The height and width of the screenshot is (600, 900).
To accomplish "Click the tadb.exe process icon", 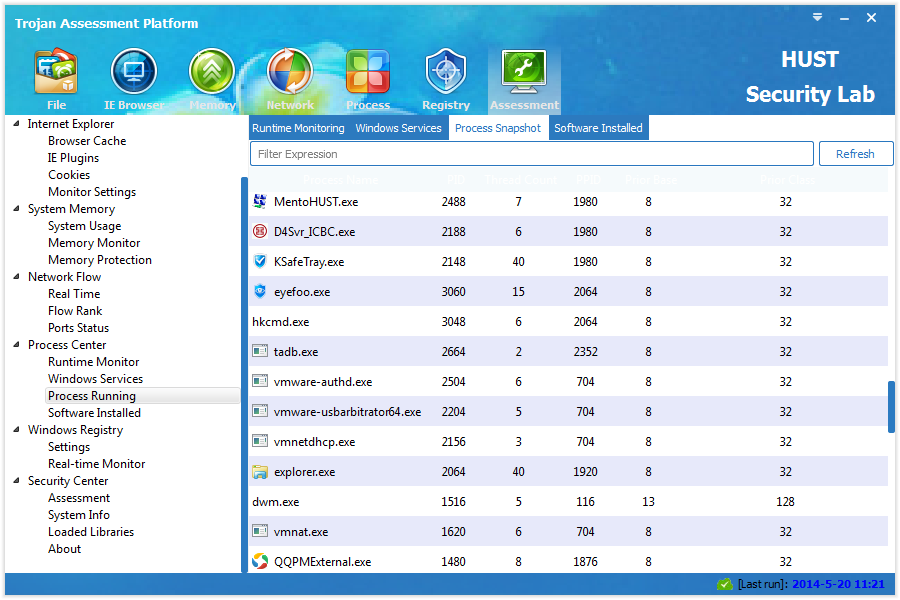I will point(260,351).
